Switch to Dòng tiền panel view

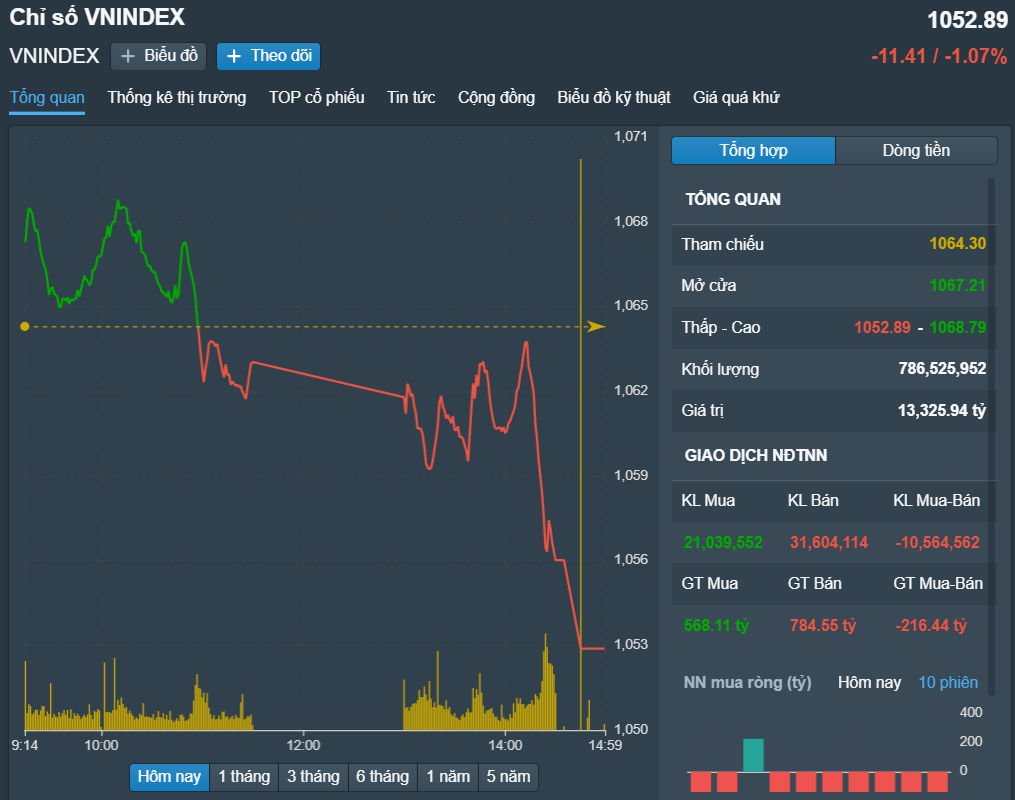(x=916, y=151)
